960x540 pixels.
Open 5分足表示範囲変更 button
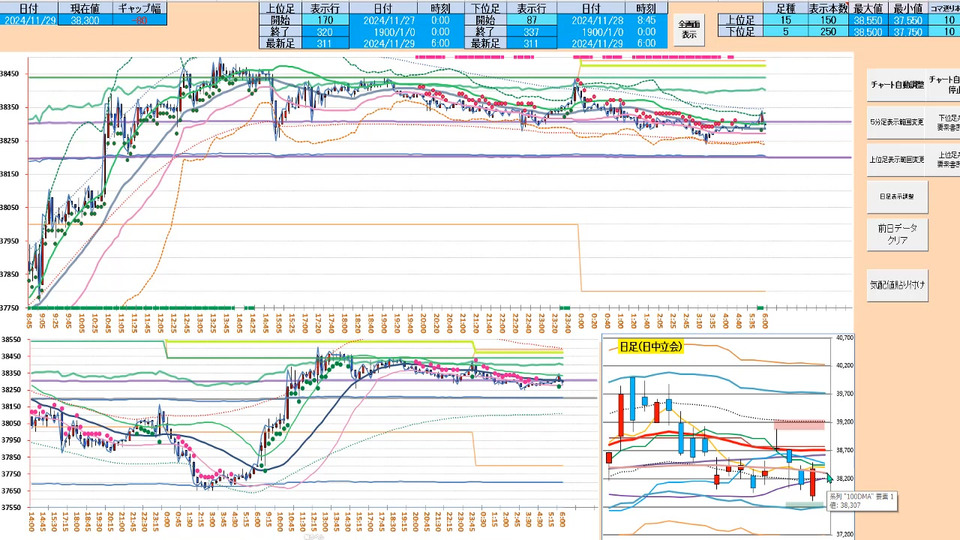coord(898,122)
